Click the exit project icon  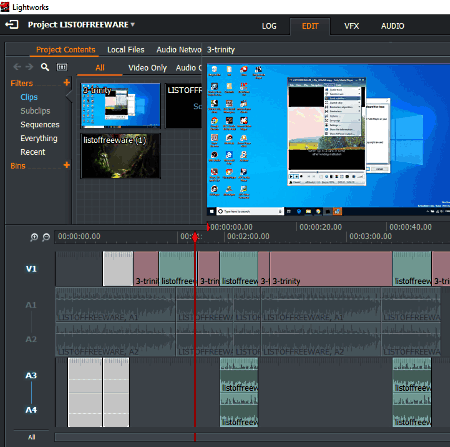(x=12, y=25)
